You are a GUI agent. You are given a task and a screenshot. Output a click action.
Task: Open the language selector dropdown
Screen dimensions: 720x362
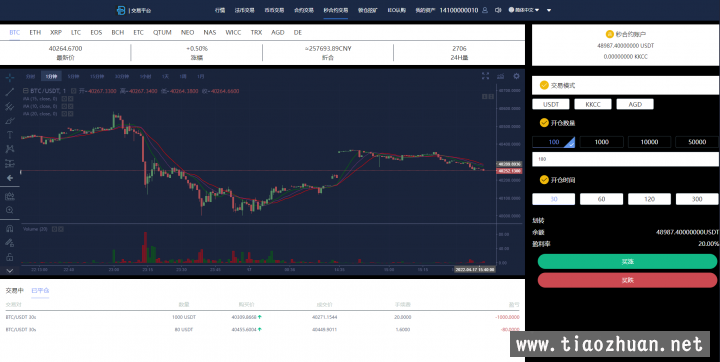[524, 10]
